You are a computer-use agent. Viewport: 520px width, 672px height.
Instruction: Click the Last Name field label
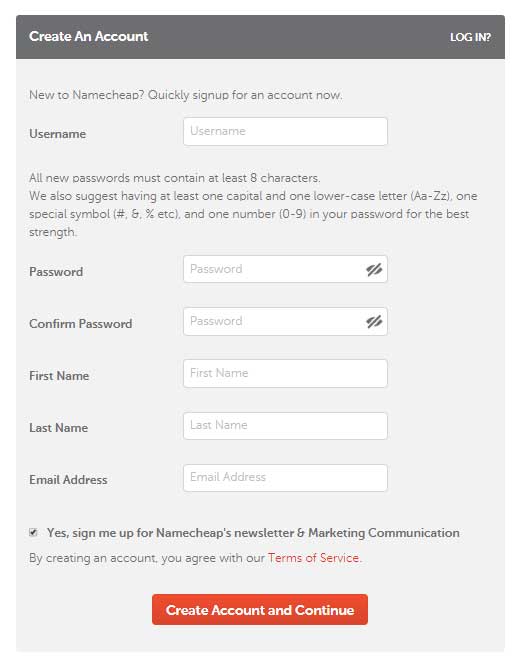coord(58,428)
